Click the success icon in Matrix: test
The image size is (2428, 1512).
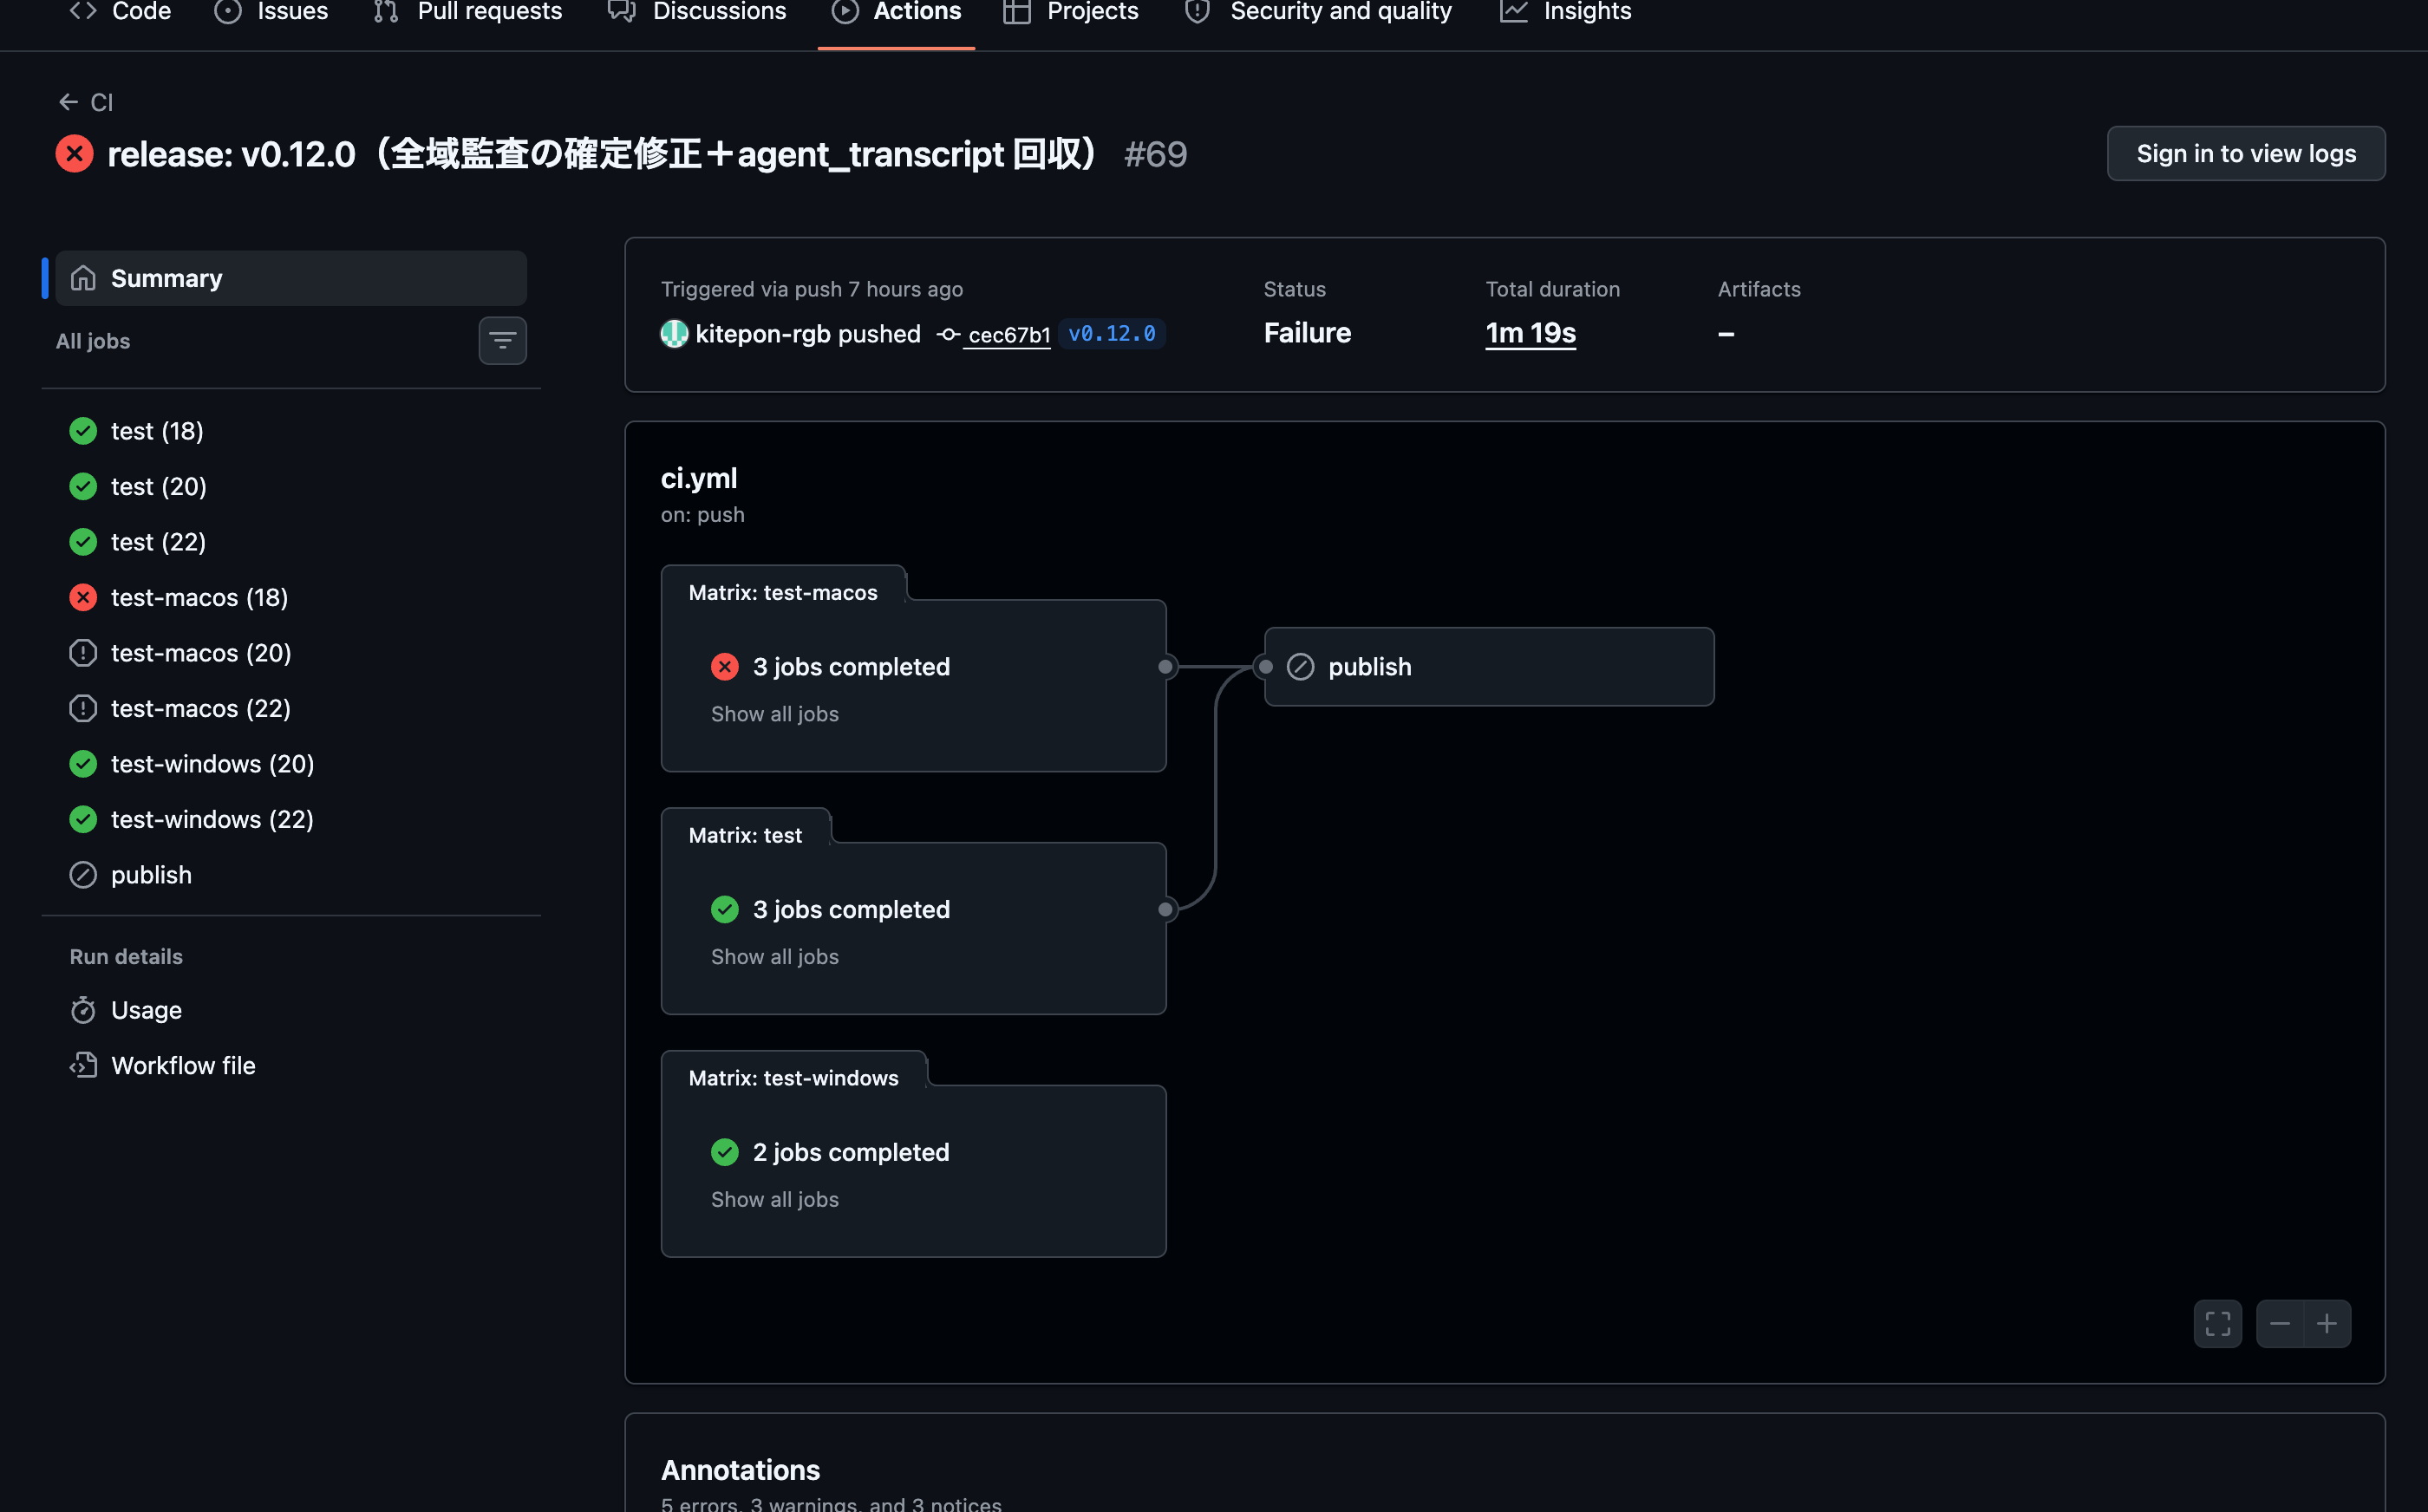click(724, 910)
